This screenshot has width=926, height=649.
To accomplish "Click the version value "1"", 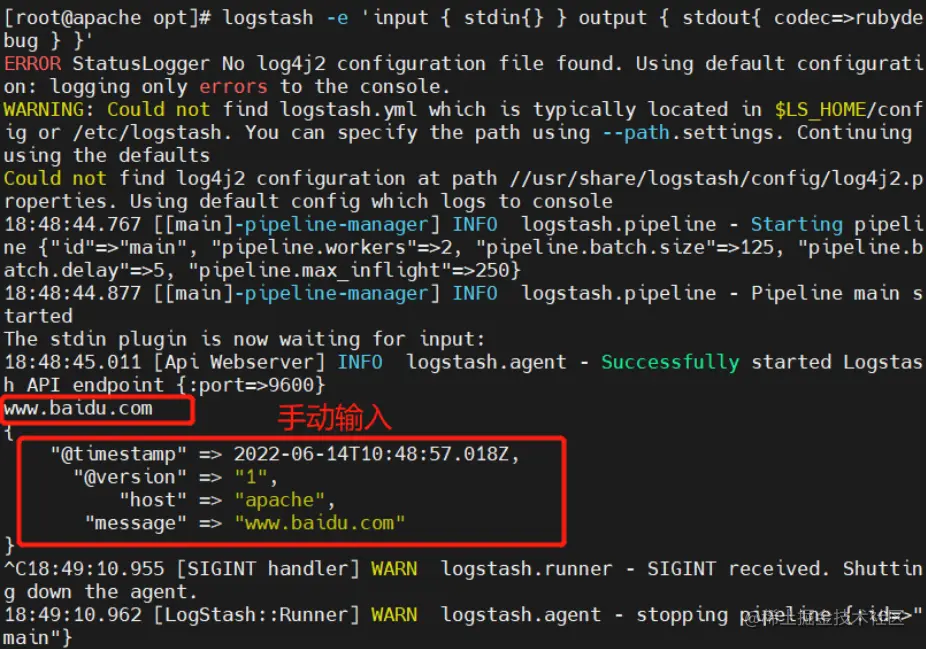I will (x=251, y=477).
